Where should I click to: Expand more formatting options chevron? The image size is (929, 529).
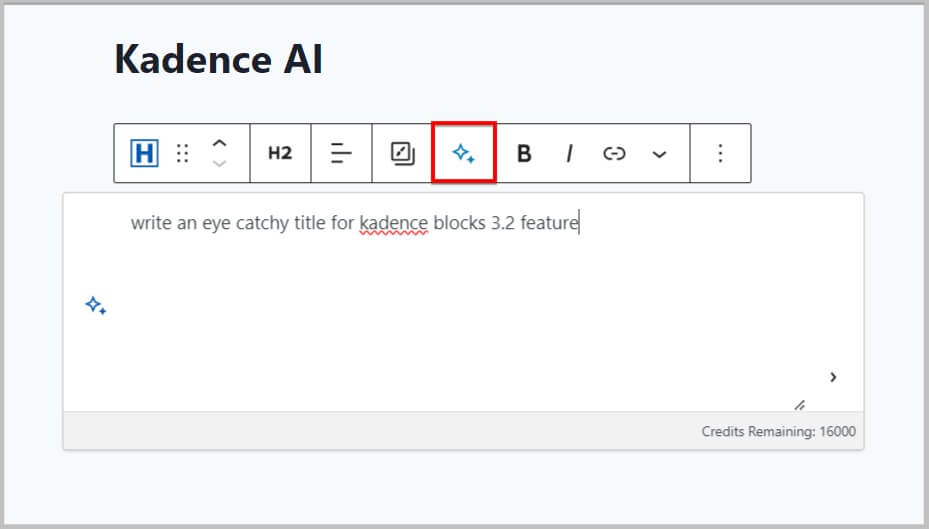[659, 154]
